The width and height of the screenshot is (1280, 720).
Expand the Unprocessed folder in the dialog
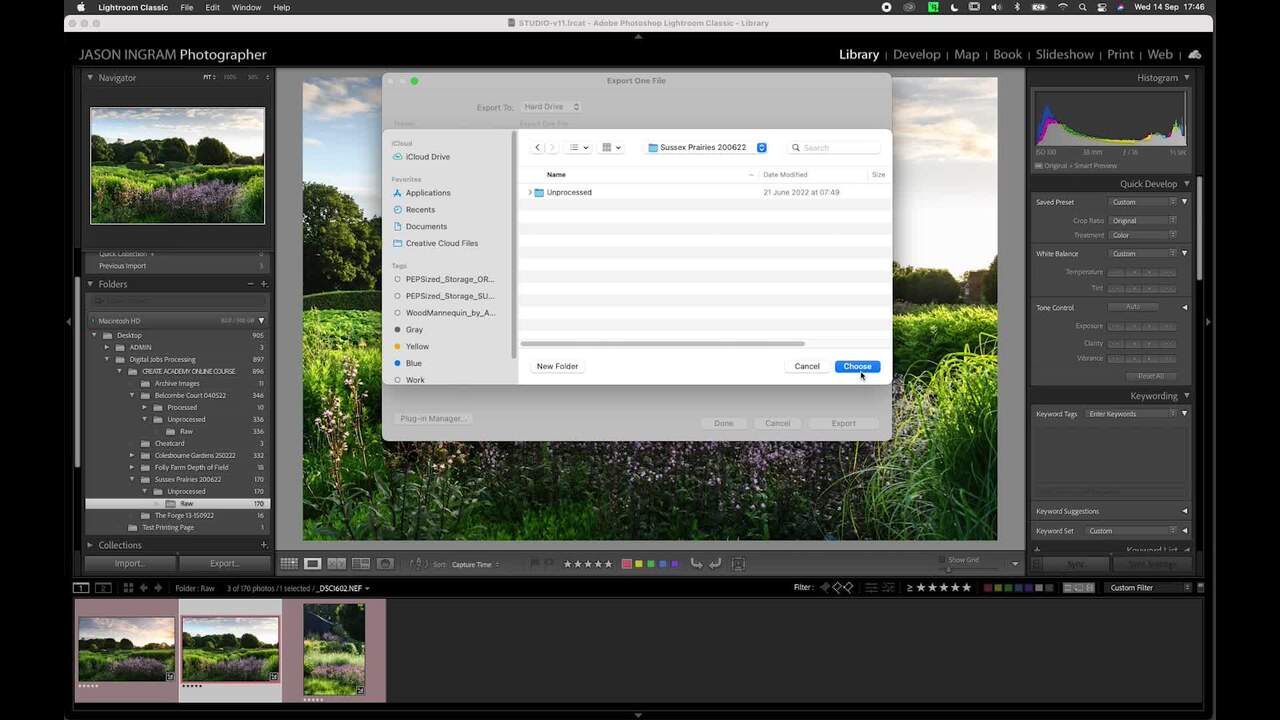[530, 192]
